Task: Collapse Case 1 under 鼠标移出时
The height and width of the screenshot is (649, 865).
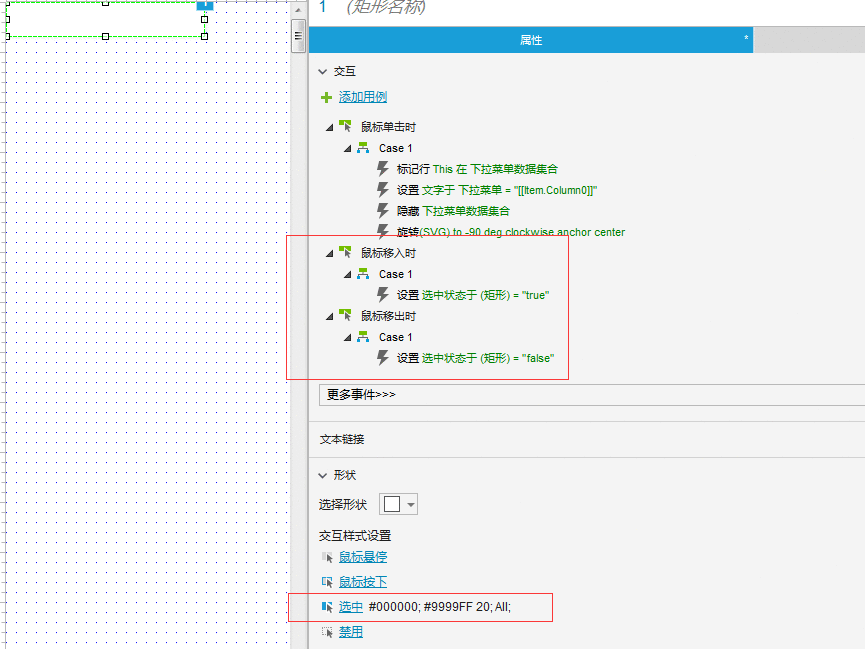Action: point(348,337)
